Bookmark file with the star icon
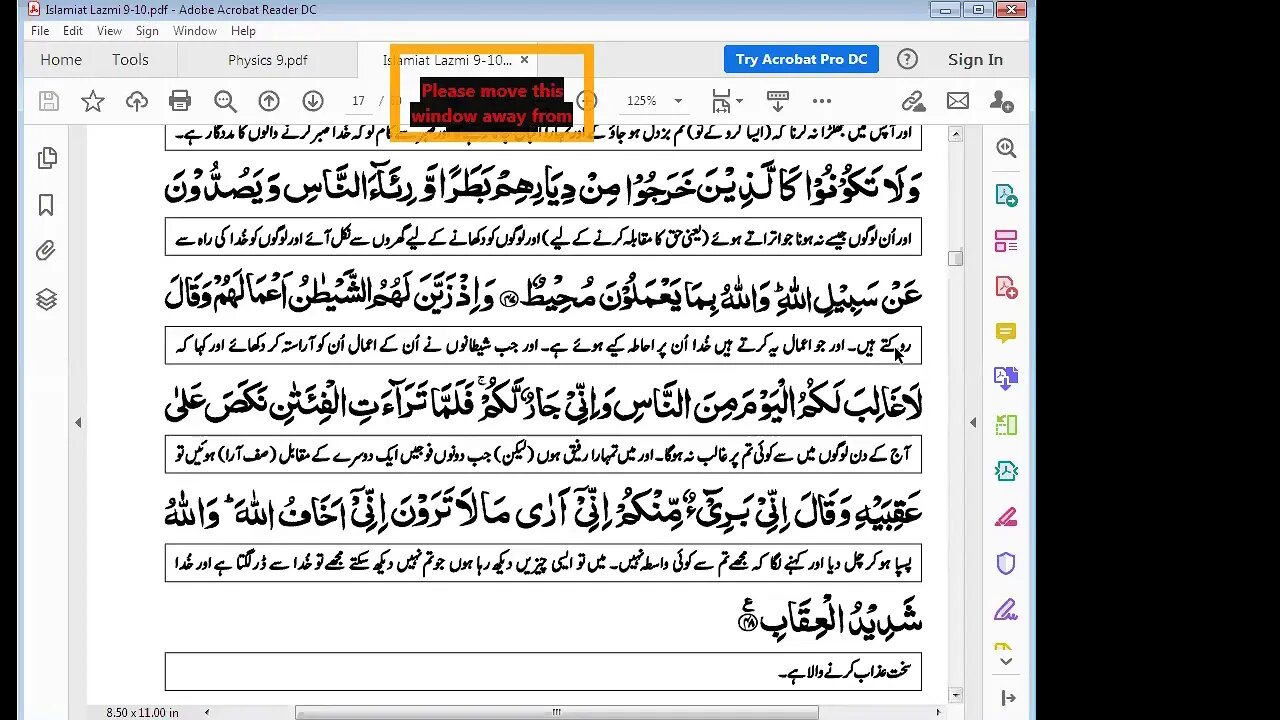Image resolution: width=1280 pixels, height=720 pixels. 92,101
